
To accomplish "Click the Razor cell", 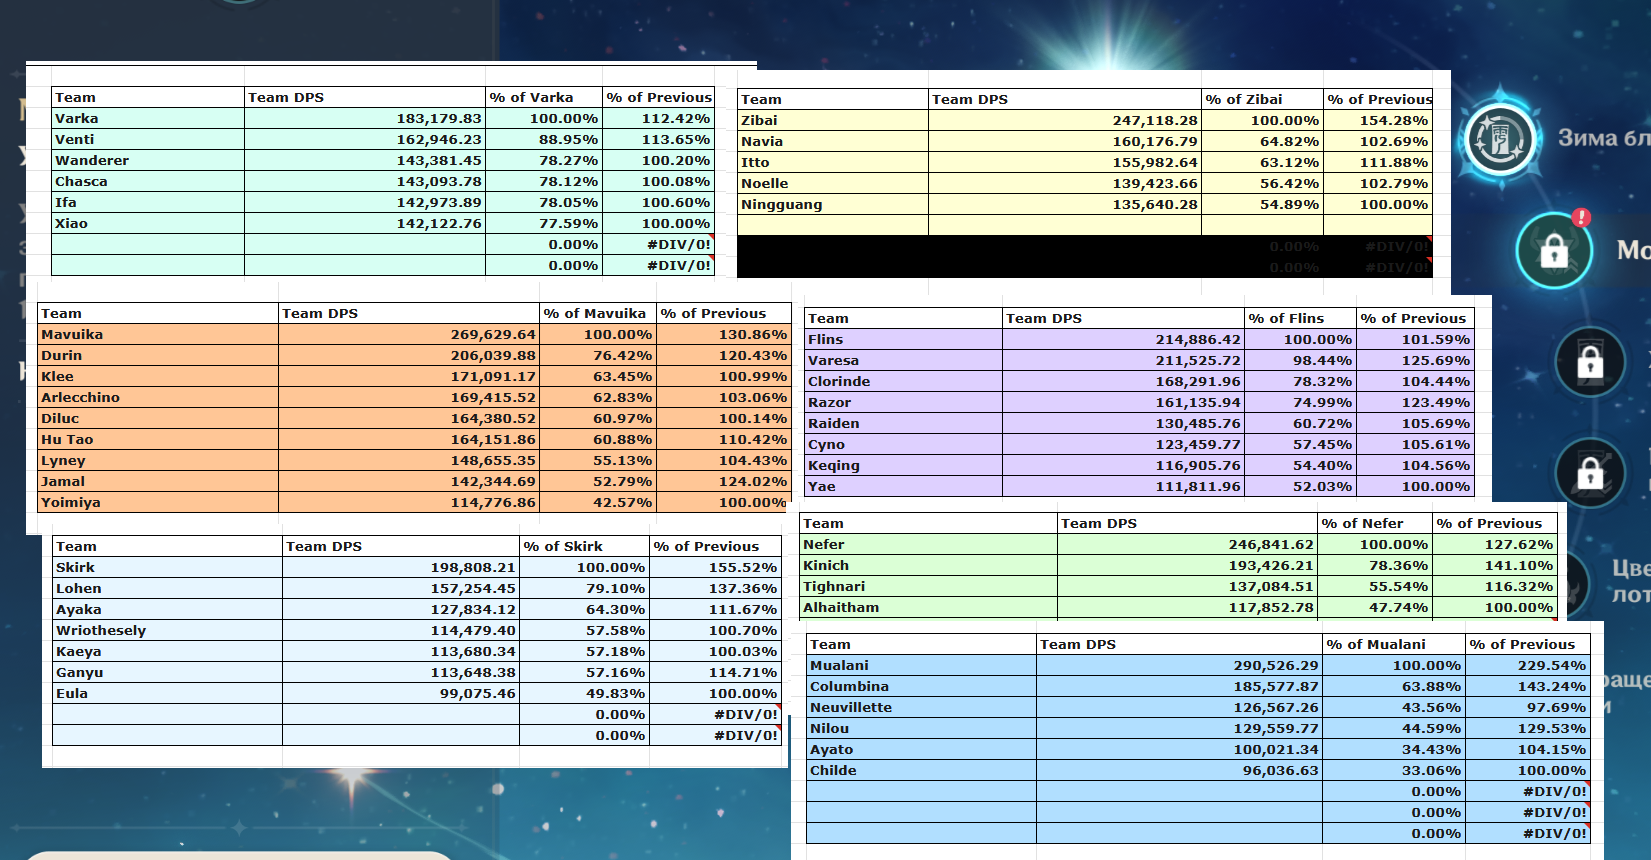I will tap(903, 402).
